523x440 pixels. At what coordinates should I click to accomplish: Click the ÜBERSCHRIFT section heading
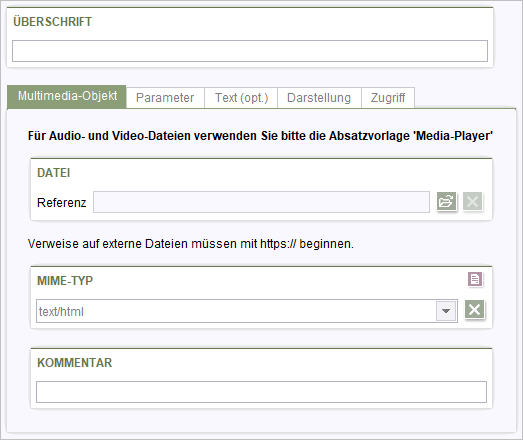(52, 22)
